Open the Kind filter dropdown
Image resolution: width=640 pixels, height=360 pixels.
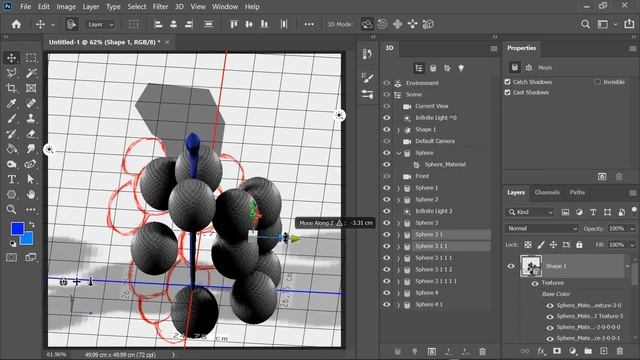tap(530, 212)
